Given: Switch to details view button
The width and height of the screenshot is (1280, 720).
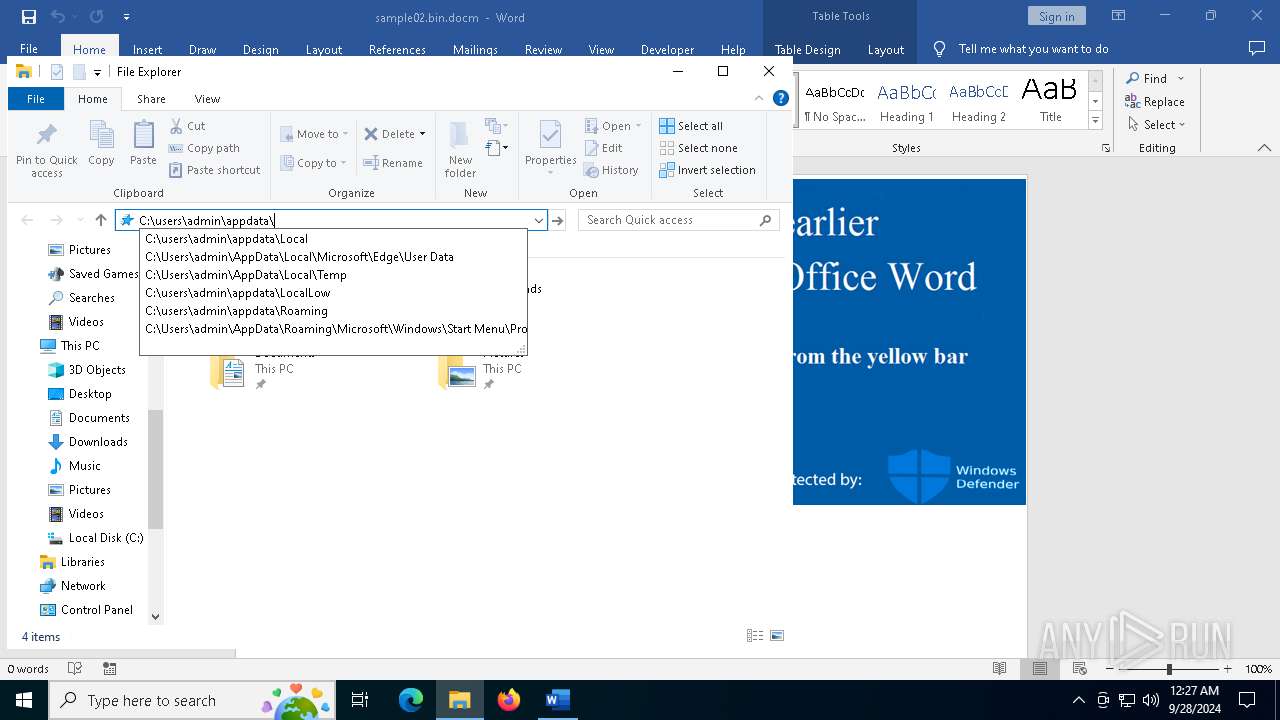Looking at the screenshot, I should tap(755, 636).
